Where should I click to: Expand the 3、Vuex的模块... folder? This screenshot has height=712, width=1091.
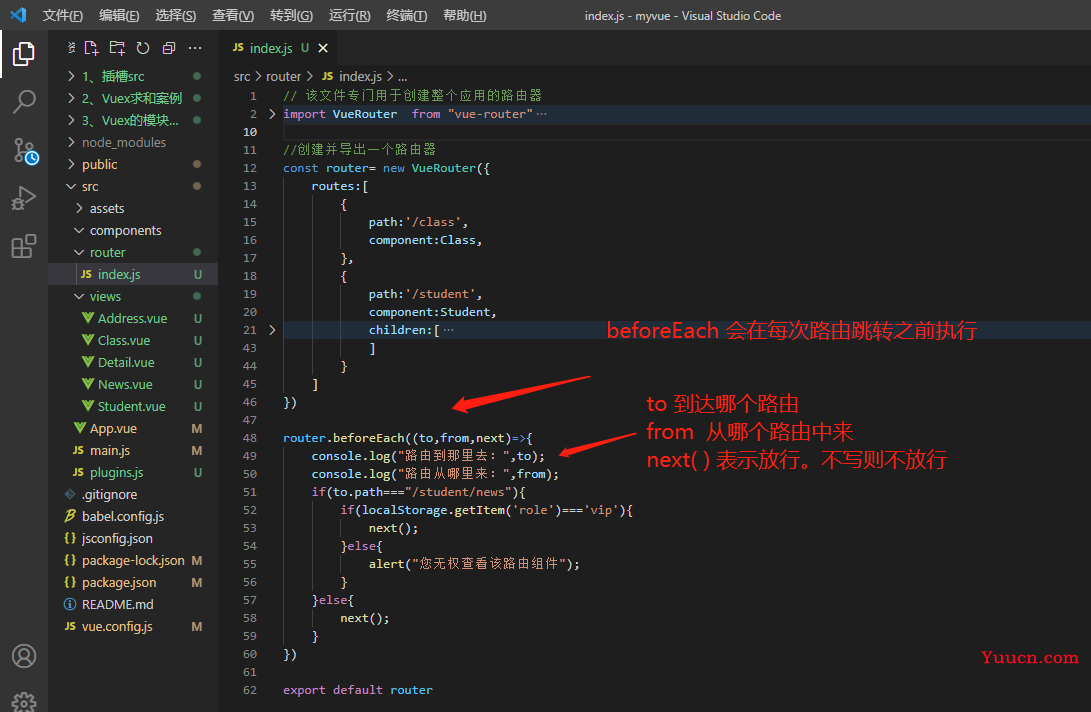[x=133, y=120]
